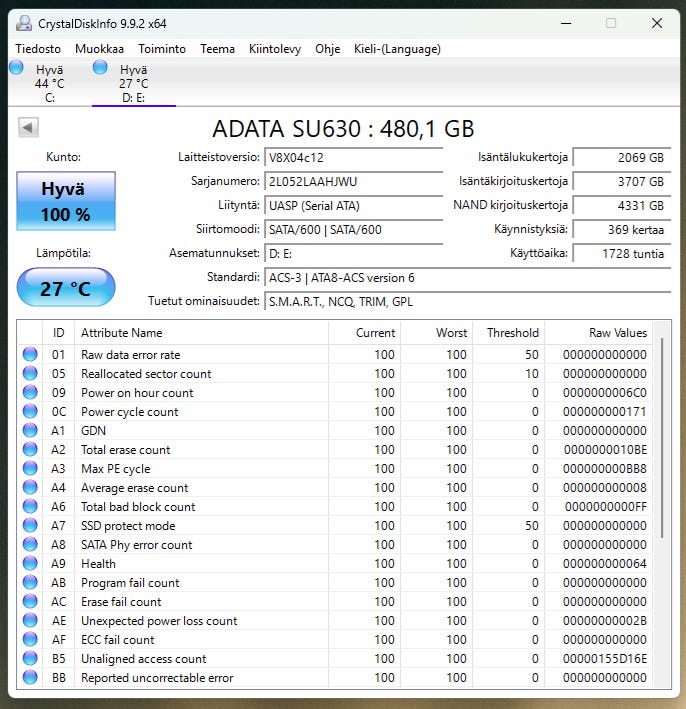Click the status orb for Unexpected power loss count
686x709 pixels.
[x=30, y=620]
